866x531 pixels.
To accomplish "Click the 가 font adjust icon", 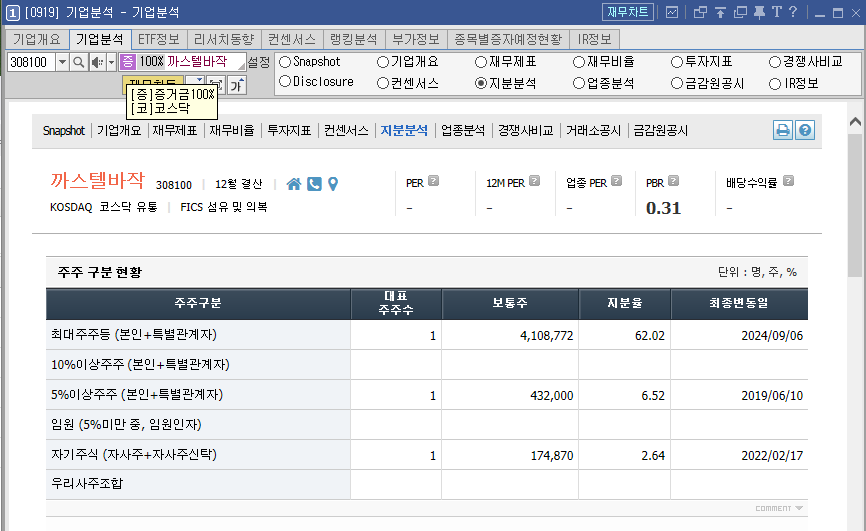I will click(x=237, y=85).
